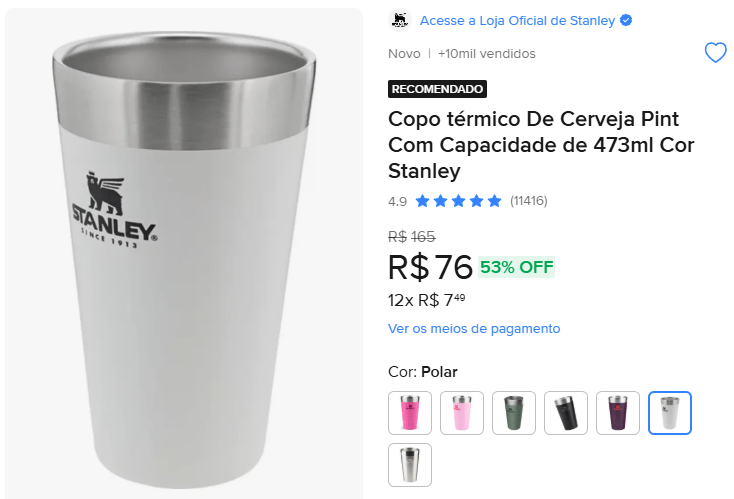Click the review count (11416)

coord(528,201)
